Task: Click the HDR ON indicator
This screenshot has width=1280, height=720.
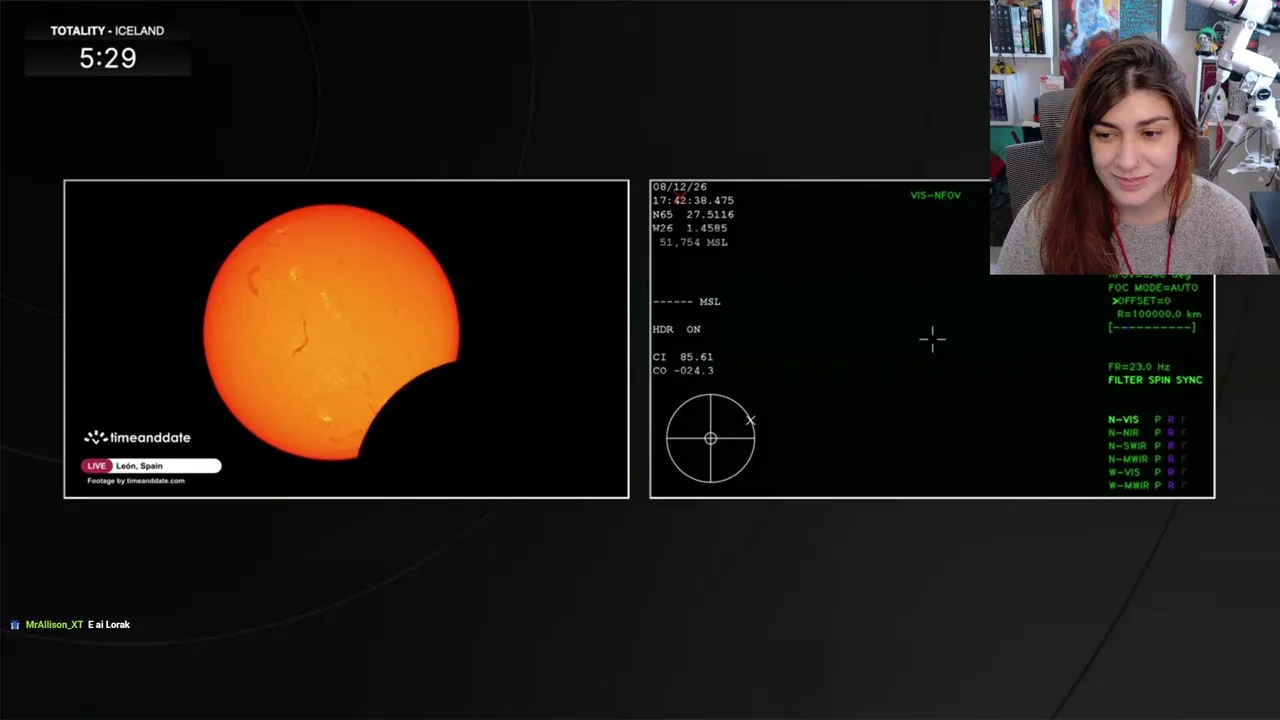Action: tap(676, 330)
